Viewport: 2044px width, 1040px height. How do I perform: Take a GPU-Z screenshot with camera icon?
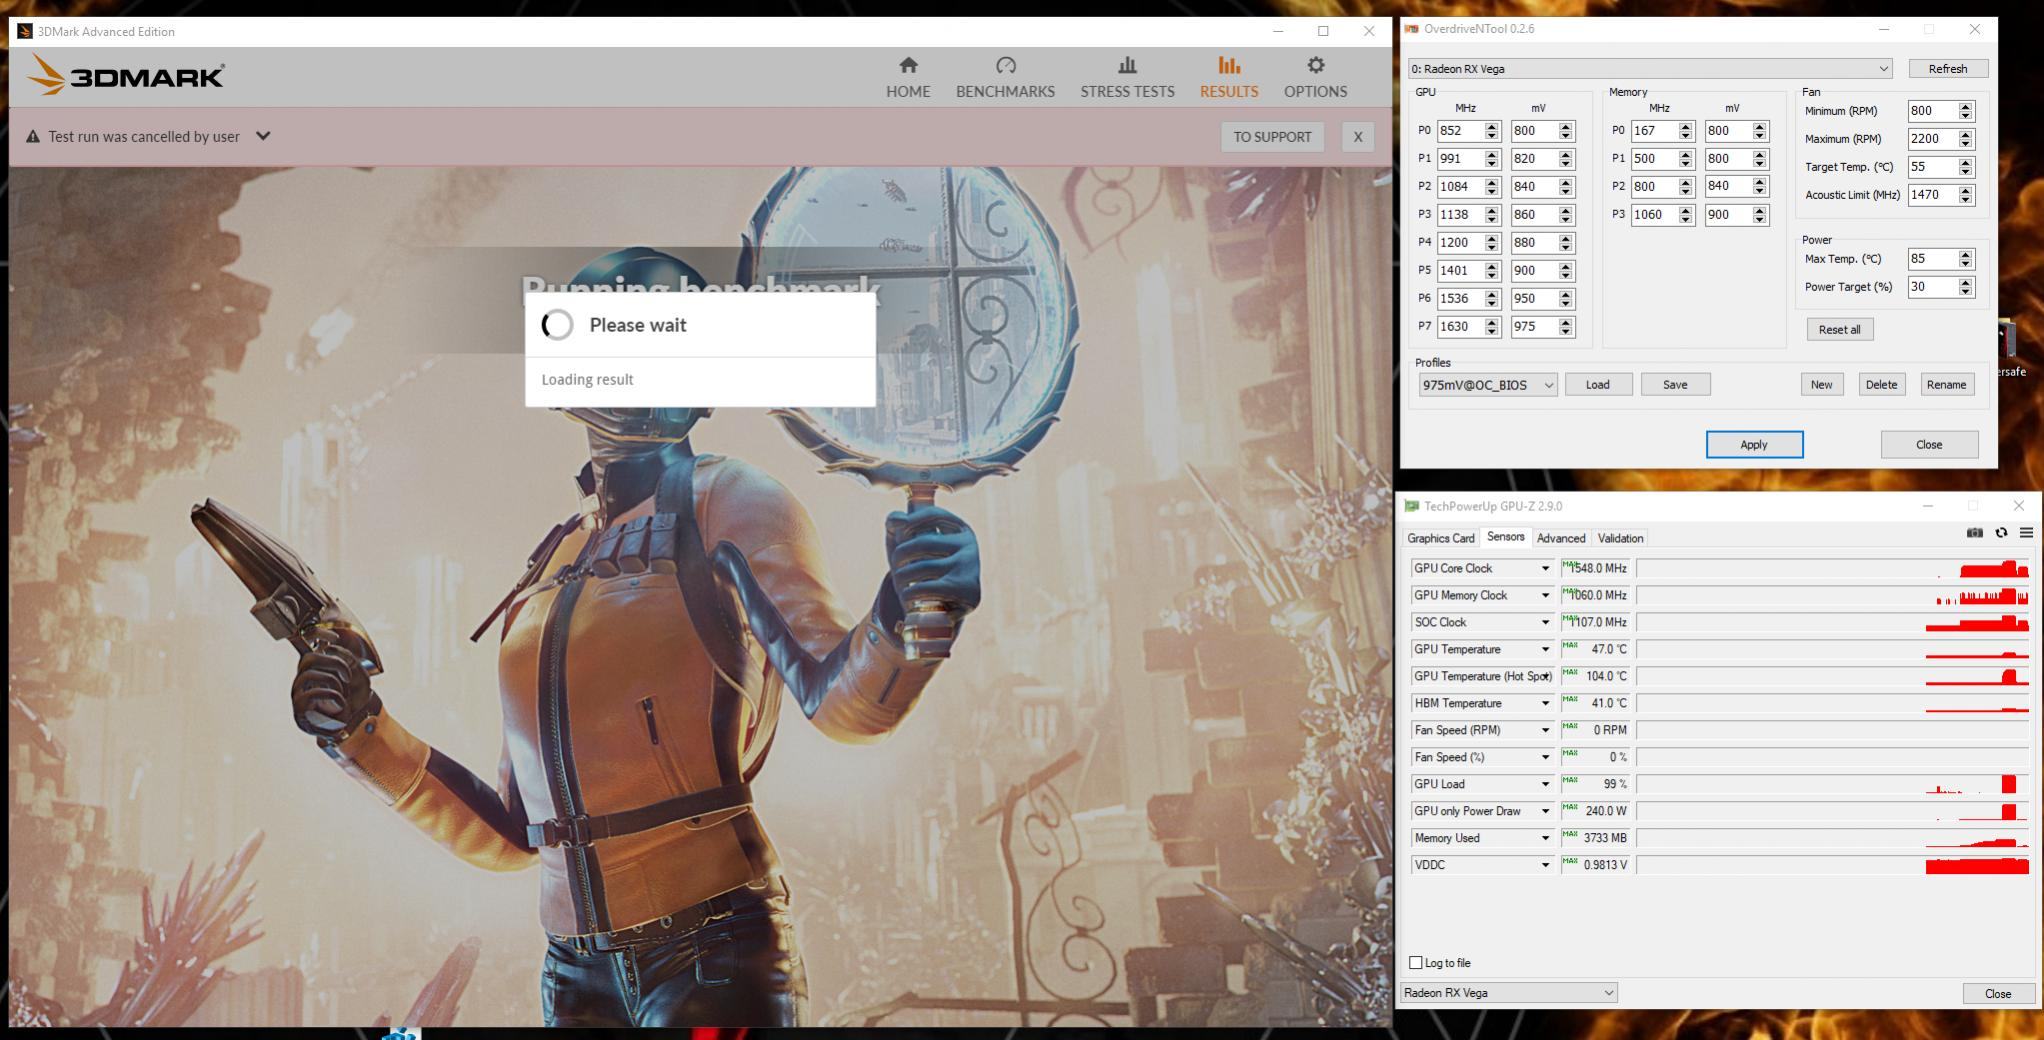(x=1974, y=533)
